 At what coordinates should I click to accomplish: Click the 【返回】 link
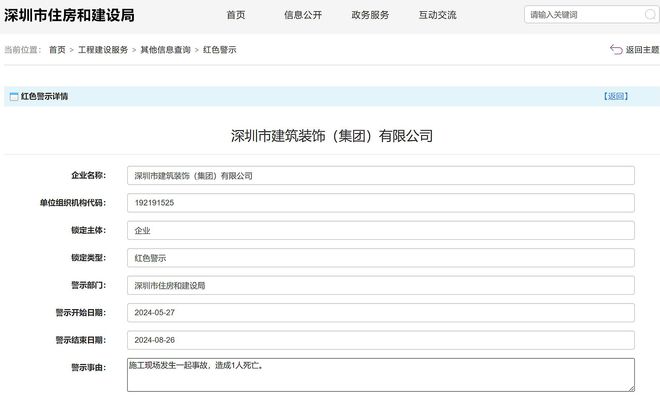point(616,96)
